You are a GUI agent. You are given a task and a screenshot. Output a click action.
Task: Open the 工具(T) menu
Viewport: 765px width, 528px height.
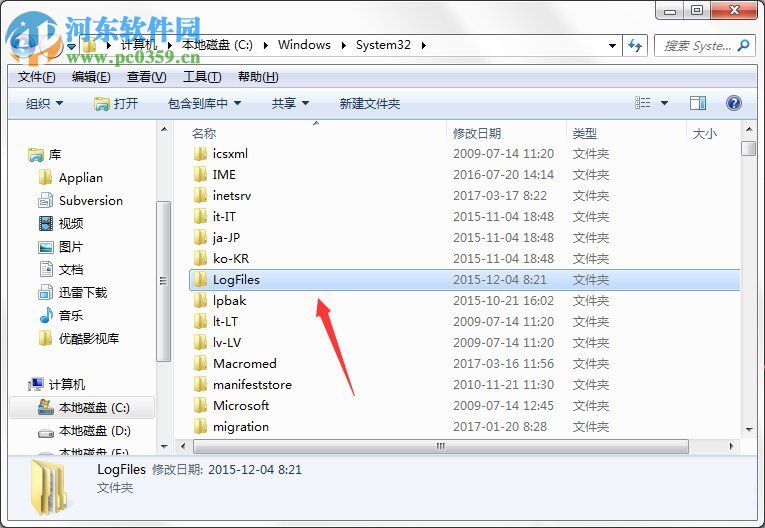pyautogui.click(x=202, y=77)
